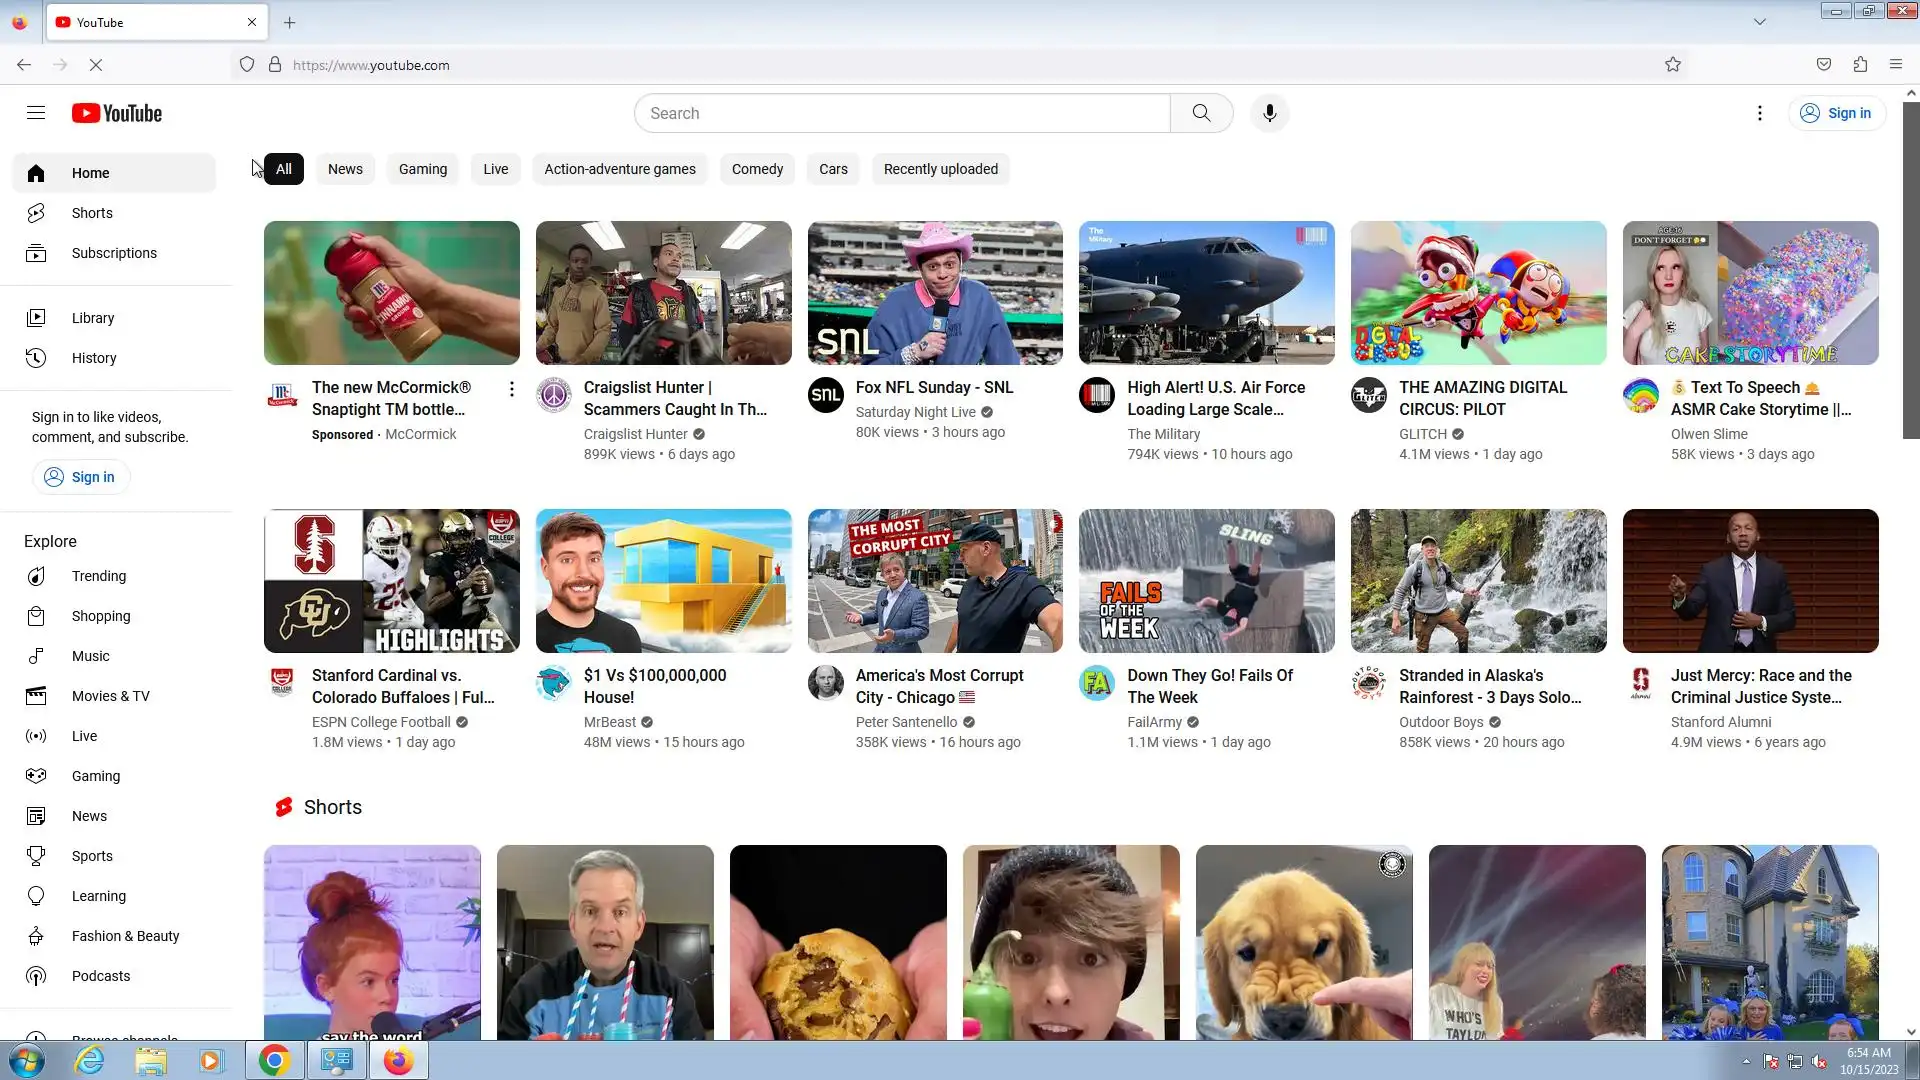Open Google Chrome from the taskbar
Viewport: 1920px width, 1080px height.
[274, 1060]
